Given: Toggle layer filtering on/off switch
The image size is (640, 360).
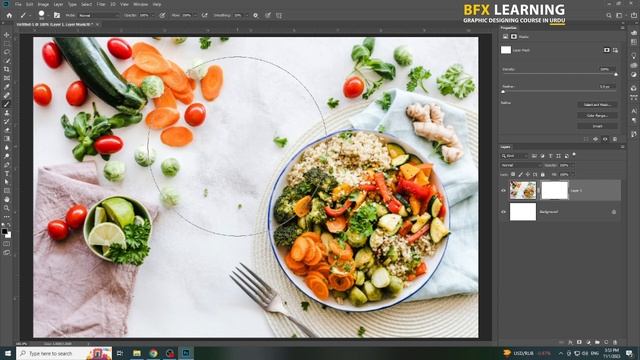Looking at the screenshot, I should tap(574, 154).
